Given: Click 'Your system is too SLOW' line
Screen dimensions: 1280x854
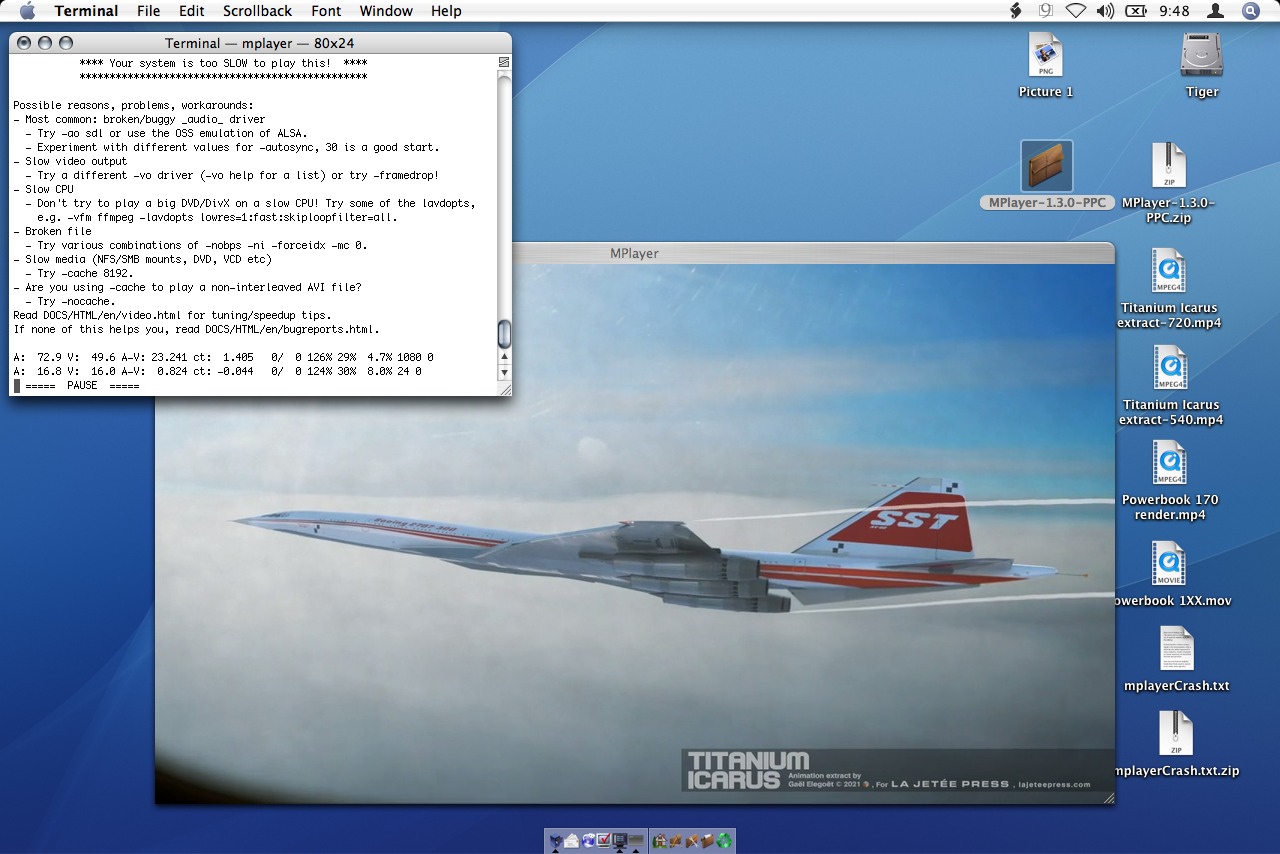Looking at the screenshot, I should [x=223, y=63].
